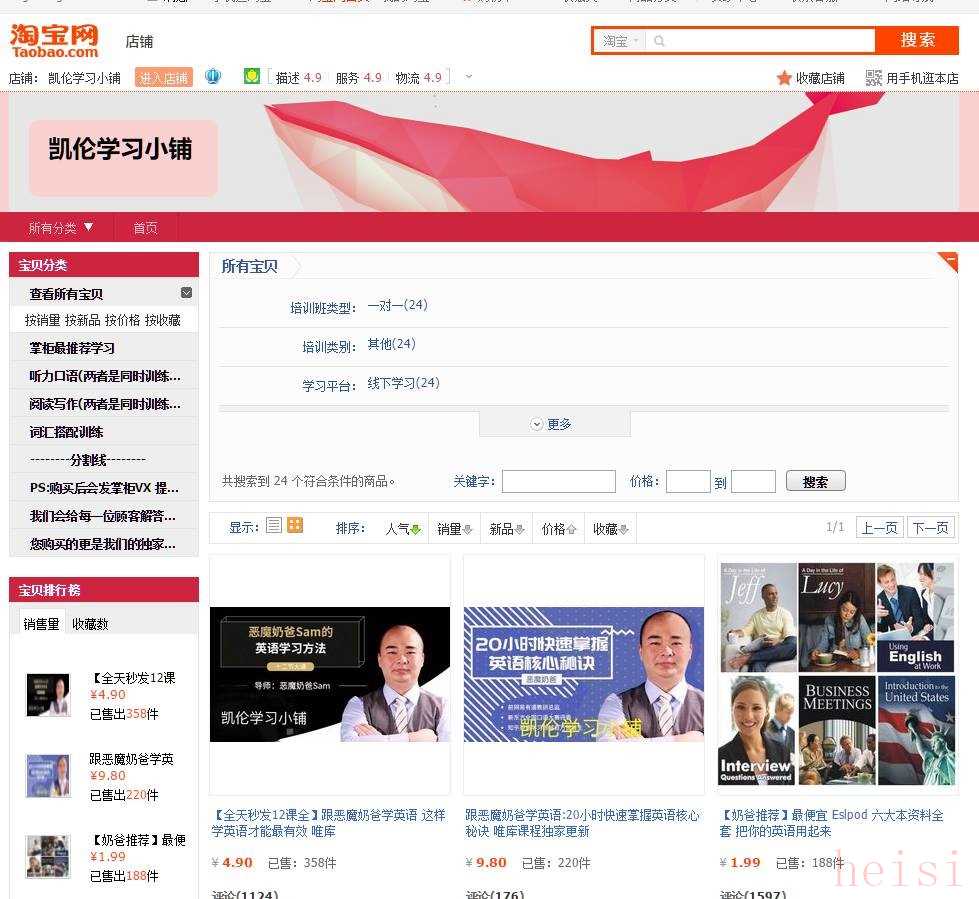The width and height of the screenshot is (979, 899).
Task: Expand the shop rating details arrow
Action: (469, 77)
